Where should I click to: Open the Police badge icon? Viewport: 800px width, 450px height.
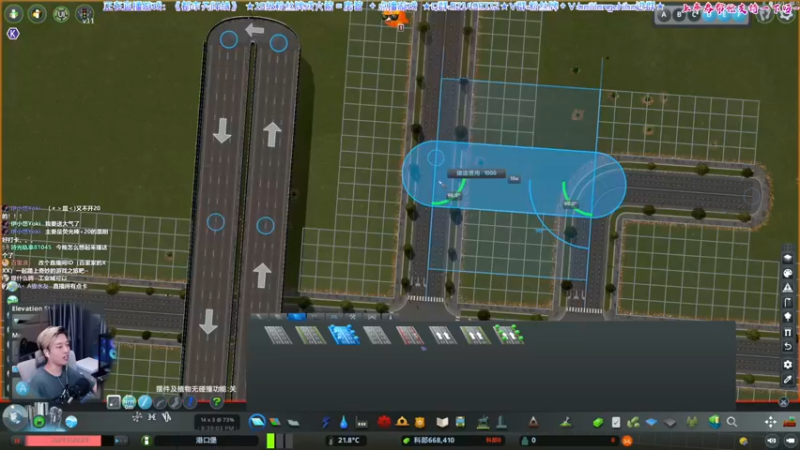[x=419, y=422]
